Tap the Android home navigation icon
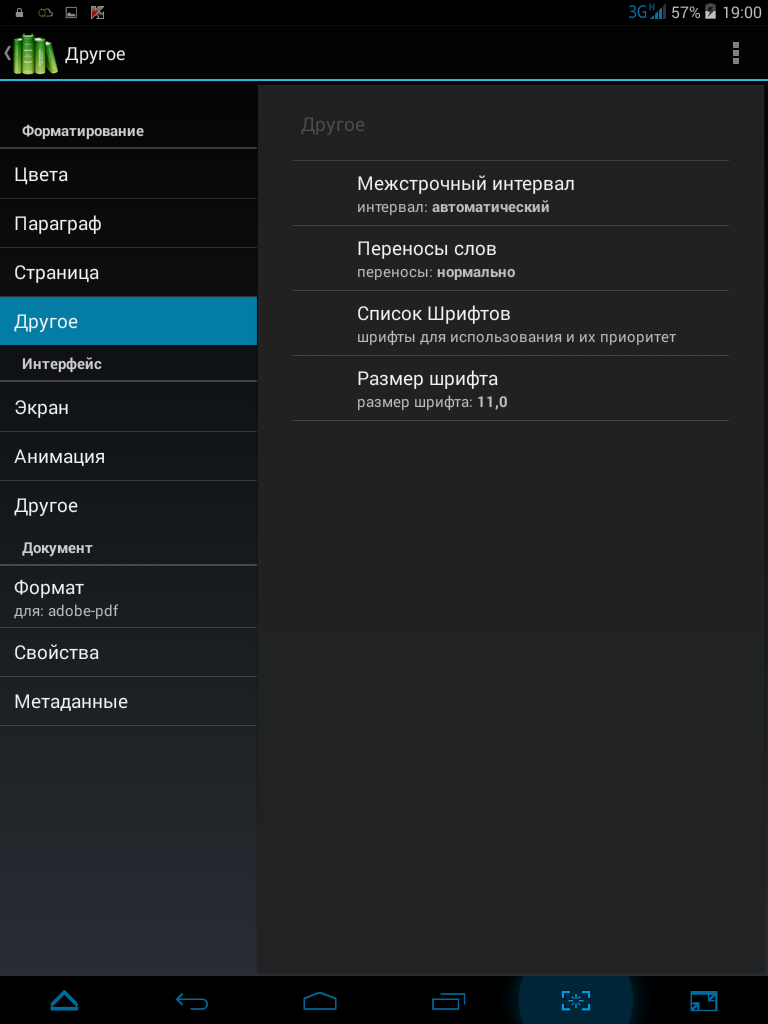The height and width of the screenshot is (1024, 768). (320, 1000)
